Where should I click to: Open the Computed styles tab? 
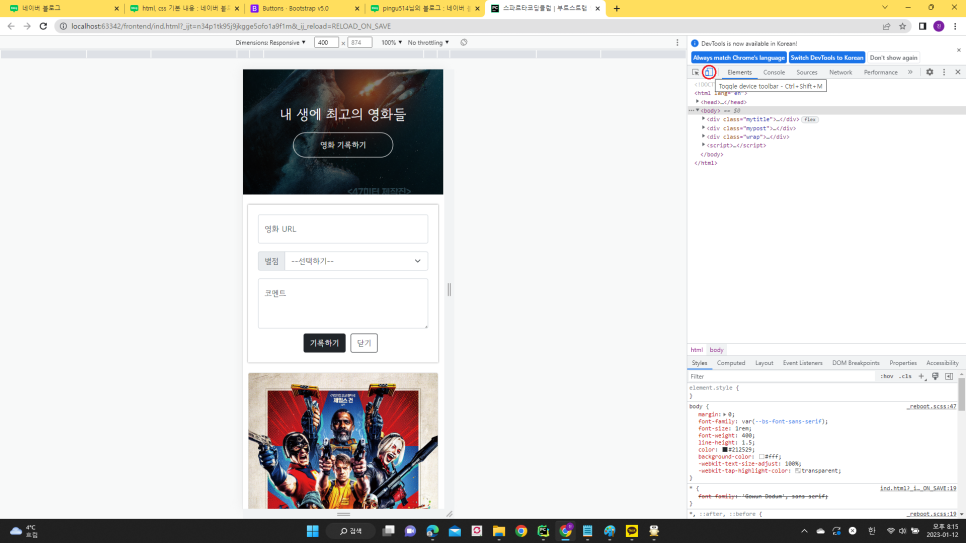(x=731, y=363)
